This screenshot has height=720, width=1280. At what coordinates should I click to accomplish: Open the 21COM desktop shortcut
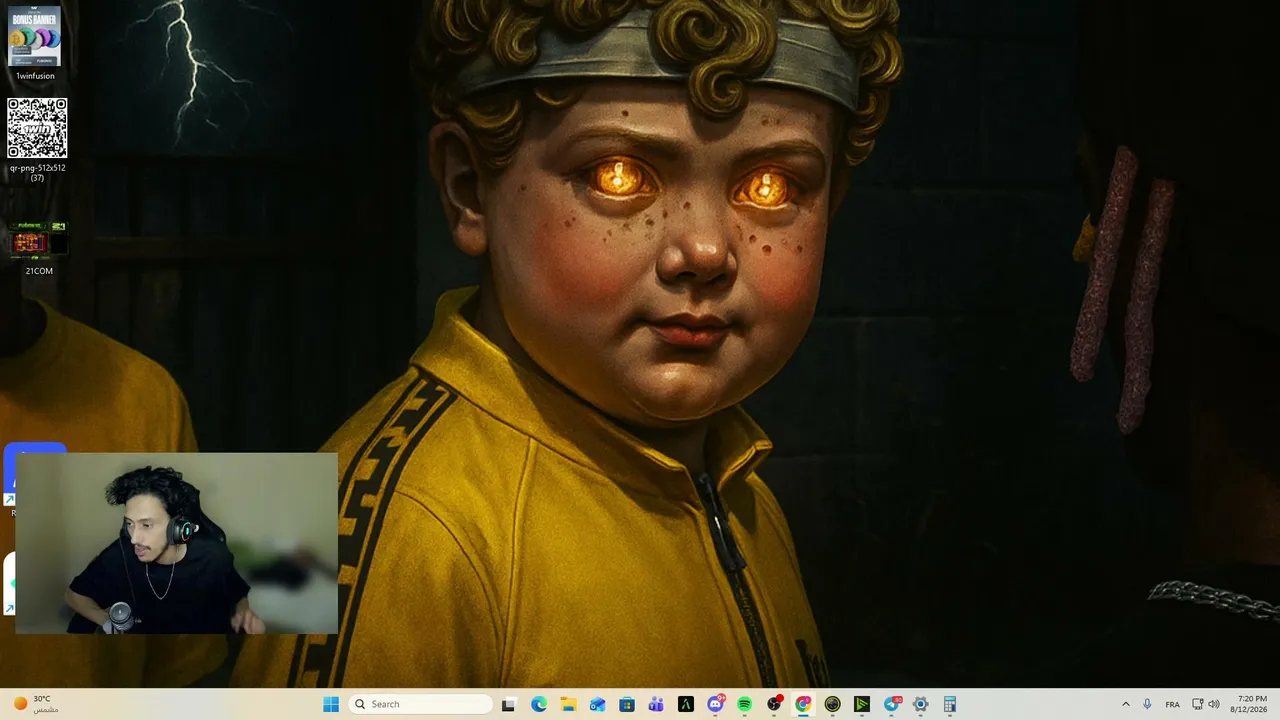[39, 247]
